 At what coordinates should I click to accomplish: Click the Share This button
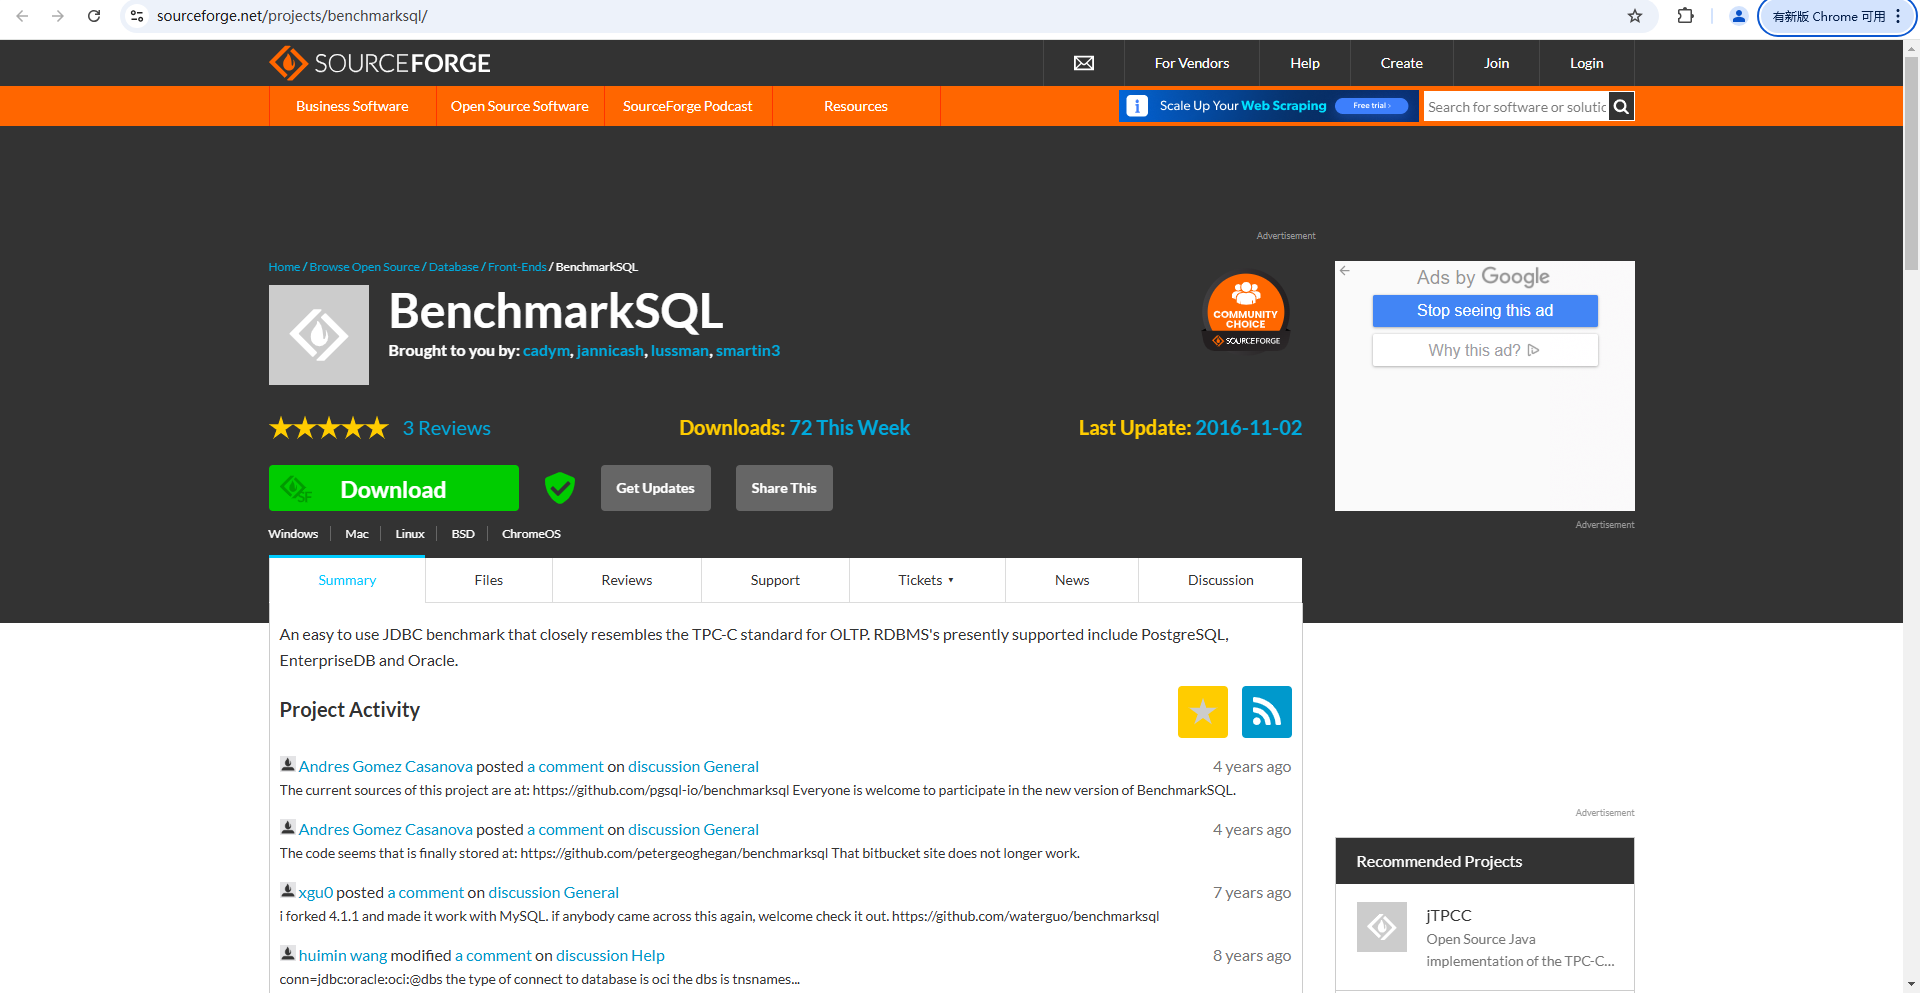click(x=784, y=488)
